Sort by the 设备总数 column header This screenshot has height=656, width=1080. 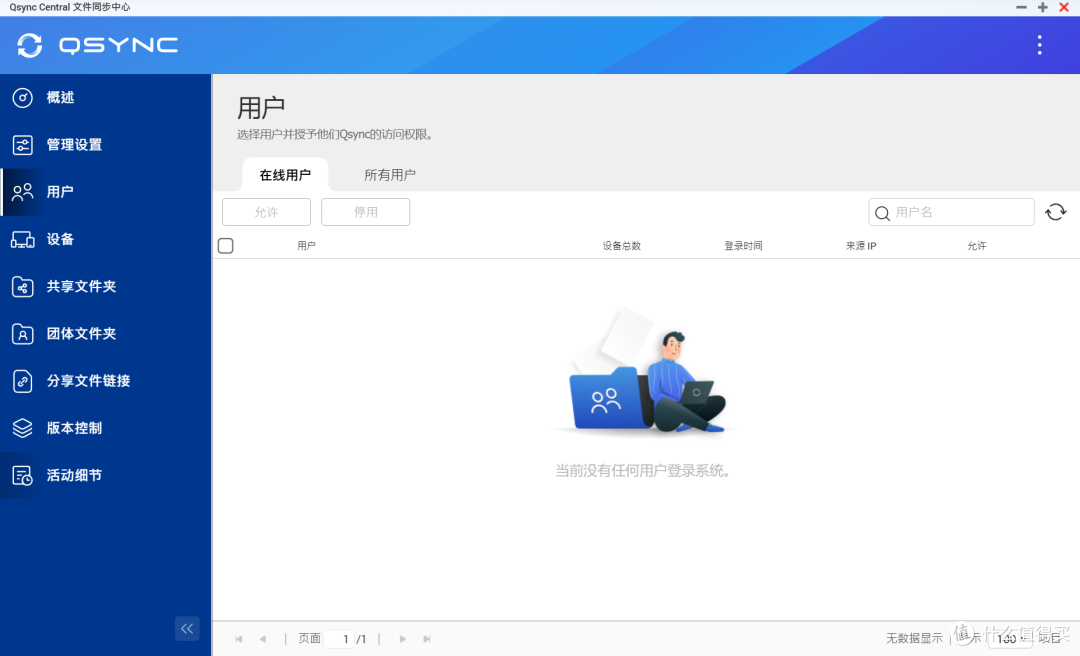coord(622,246)
